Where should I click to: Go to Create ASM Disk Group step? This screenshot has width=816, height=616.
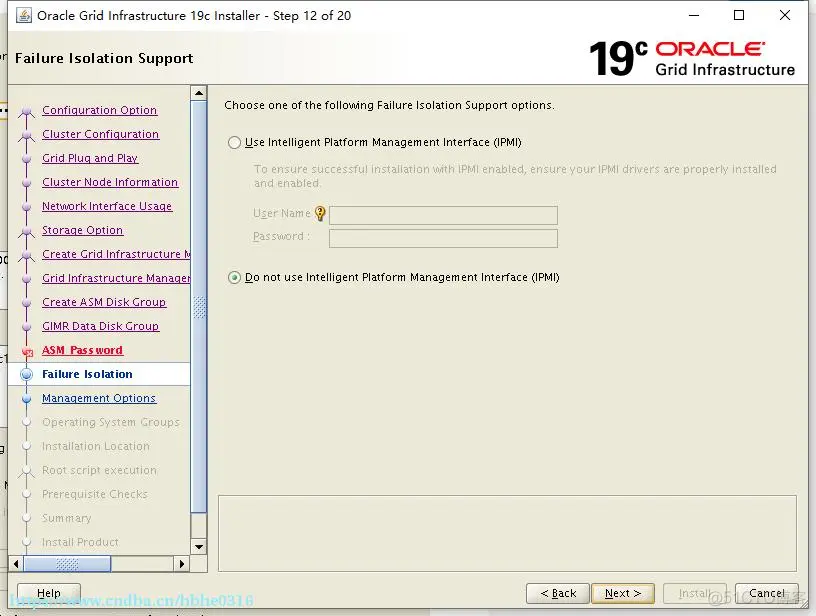[104, 302]
